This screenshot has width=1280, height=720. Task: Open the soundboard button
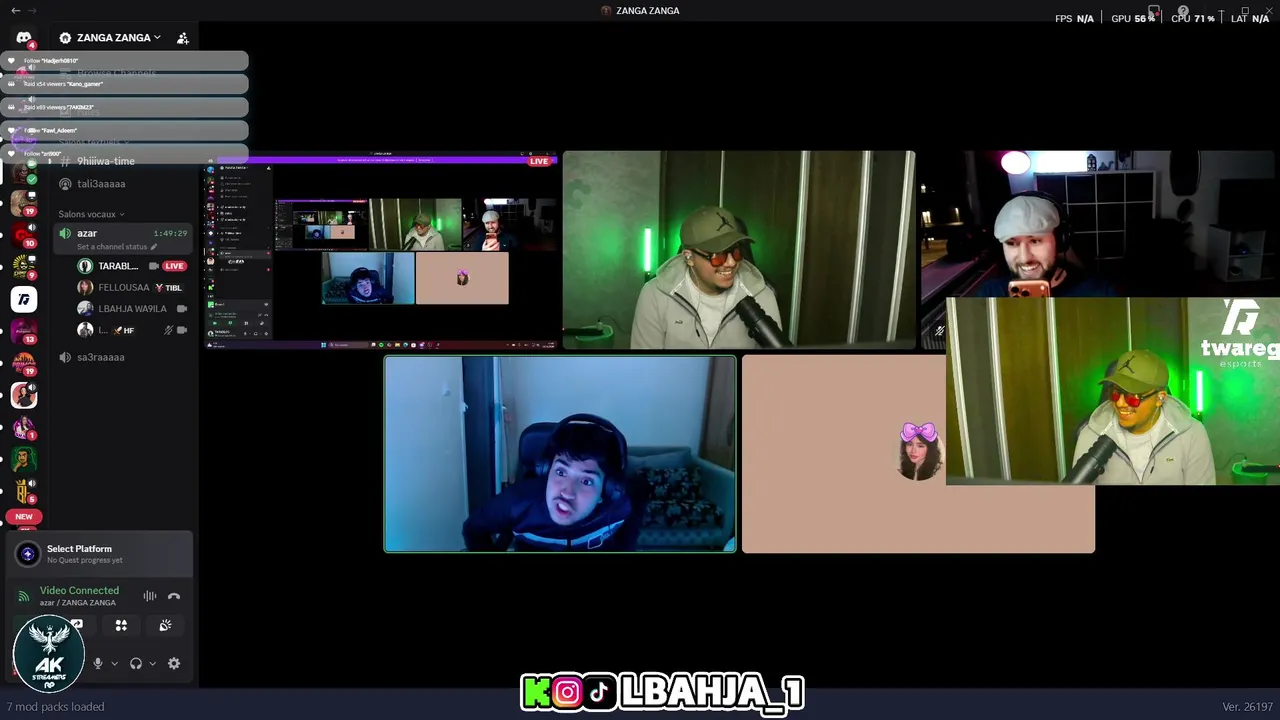pos(165,625)
